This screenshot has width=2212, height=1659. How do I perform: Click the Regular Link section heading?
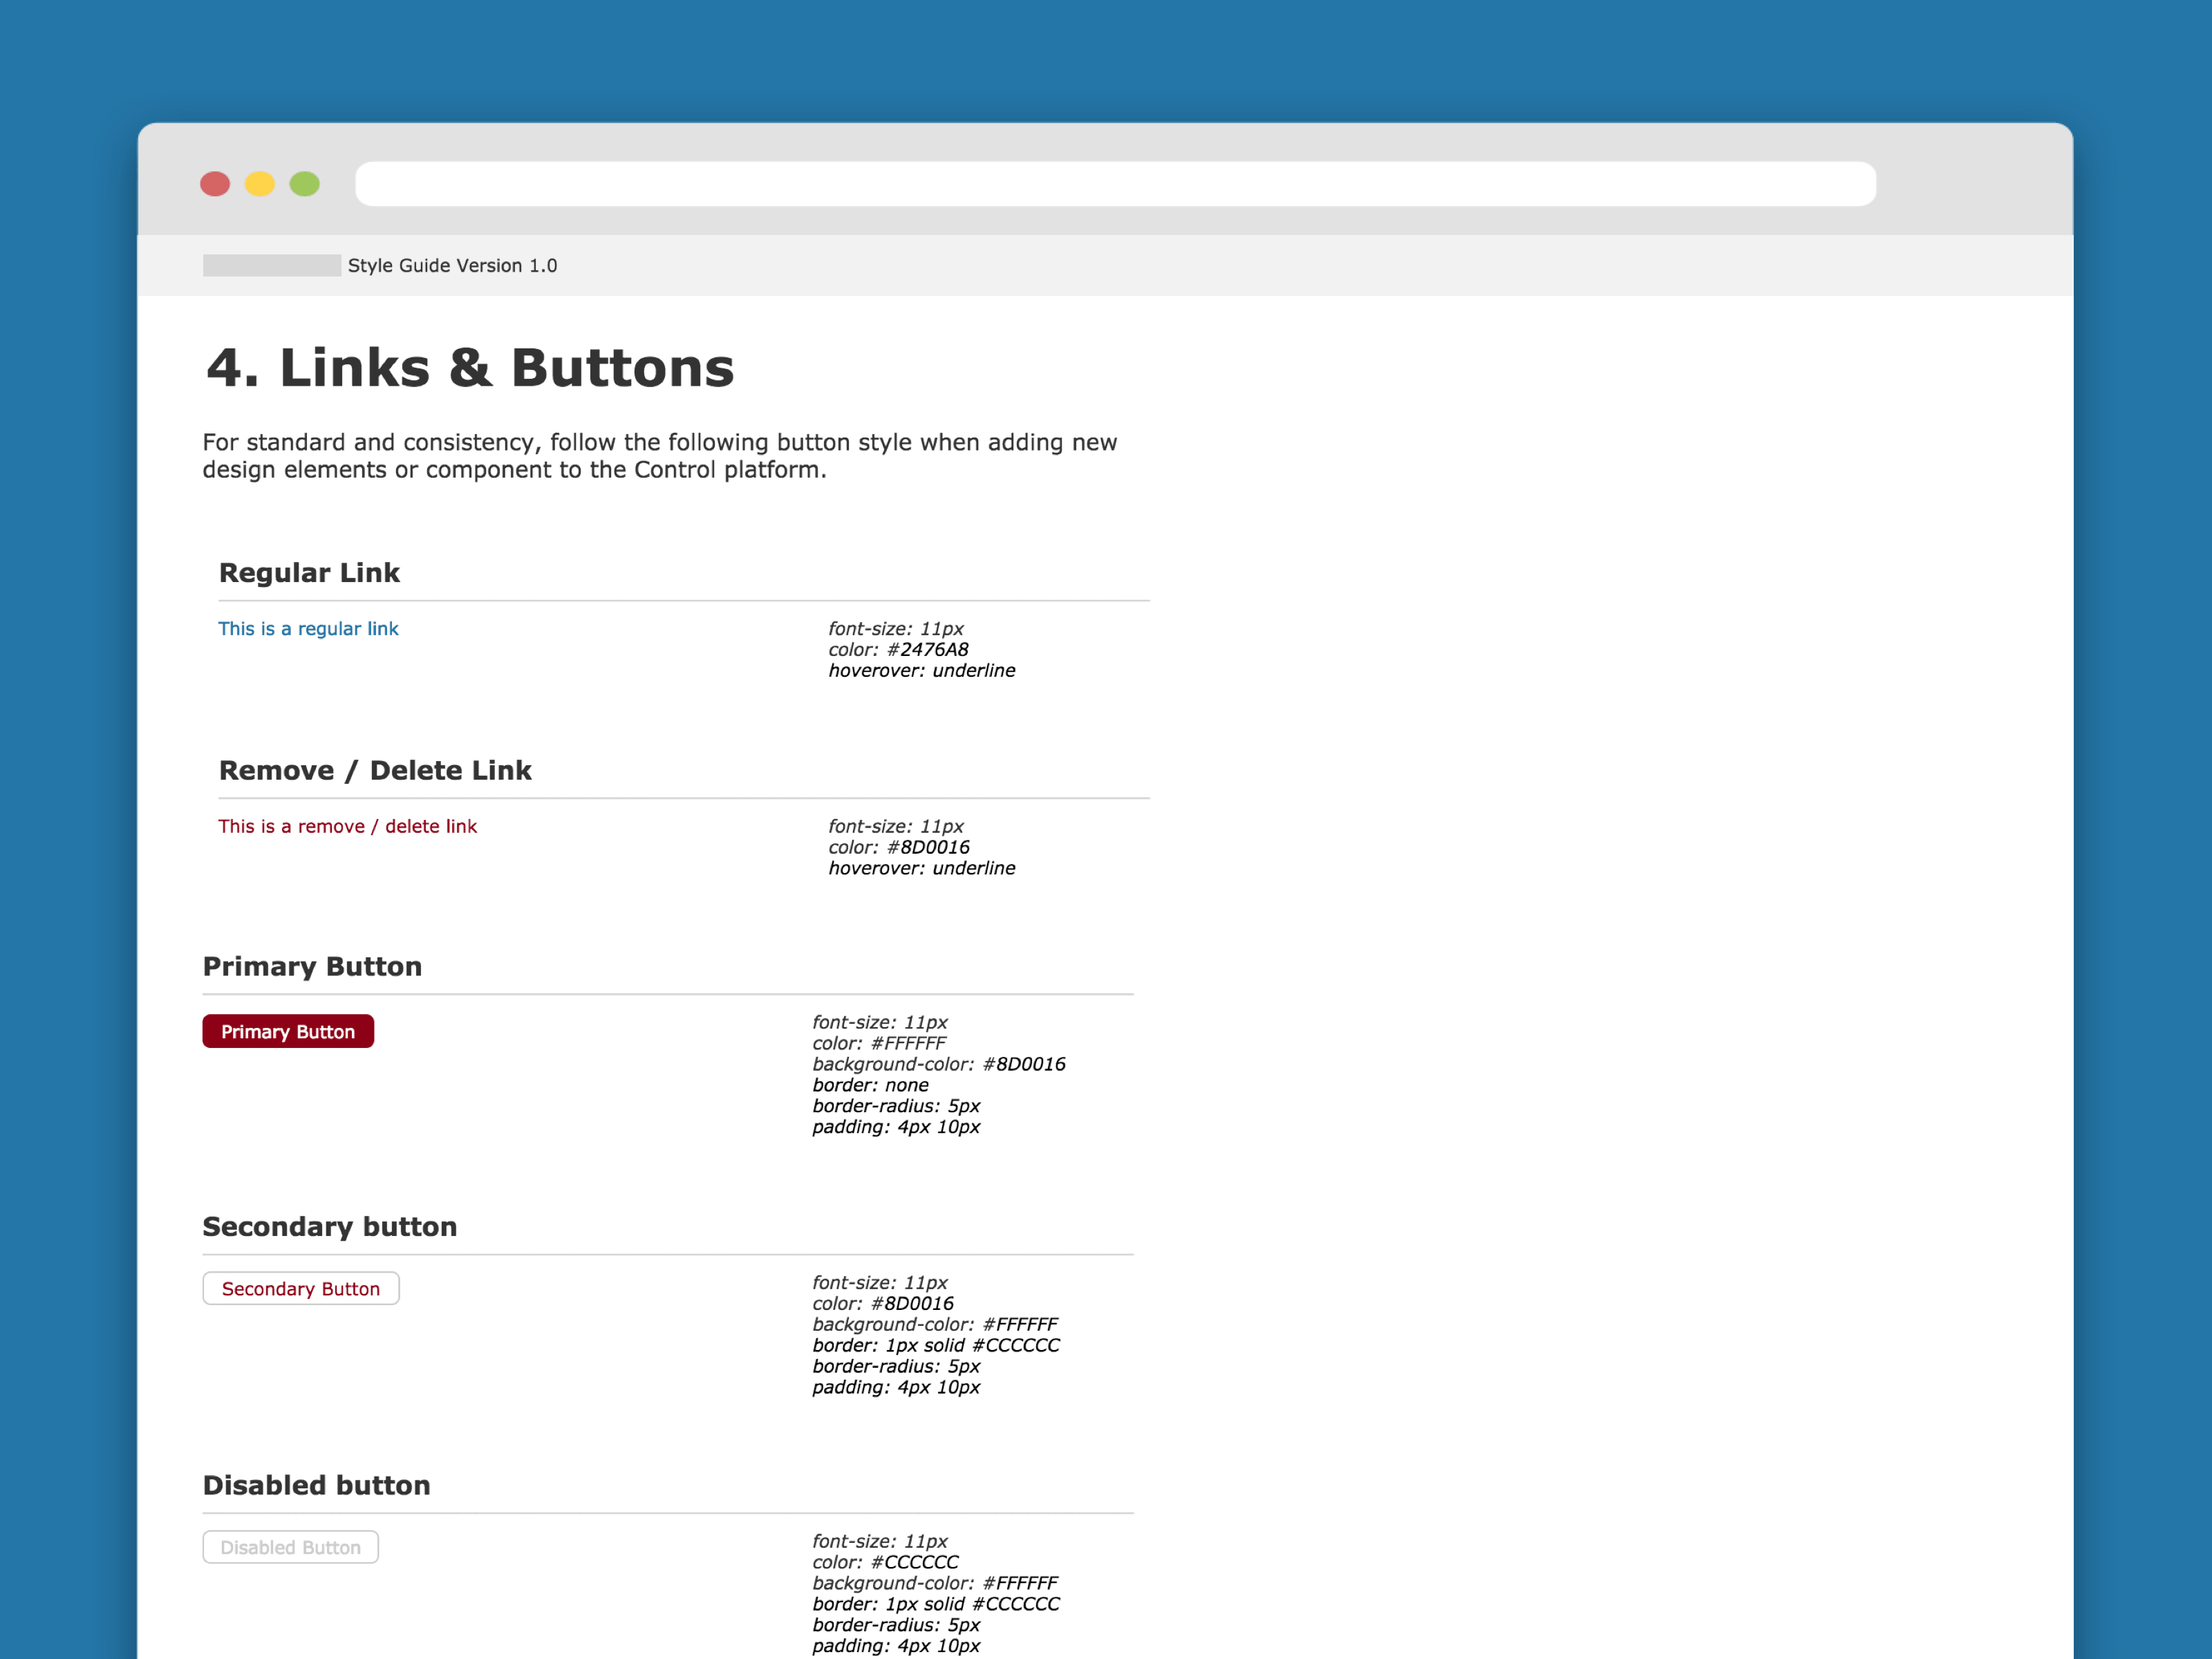tap(309, 573)
